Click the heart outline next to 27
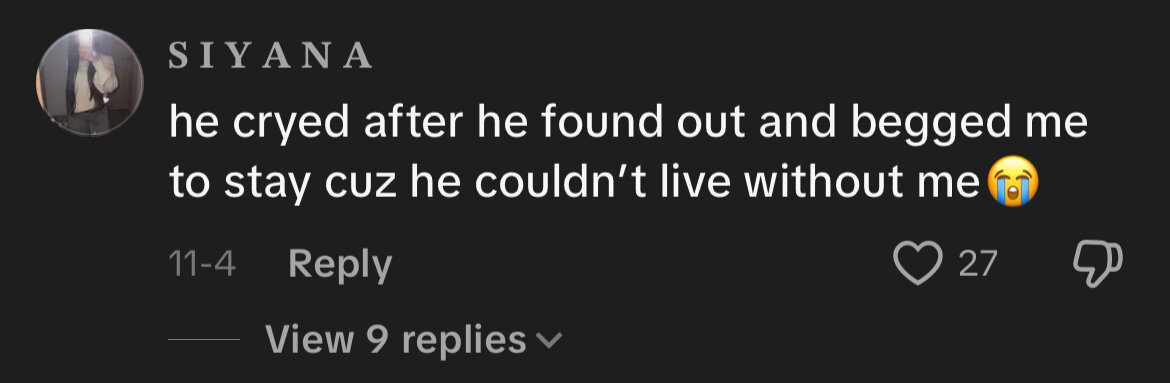Viewport: 1170px width, 383px height. (x=916, y=264)
